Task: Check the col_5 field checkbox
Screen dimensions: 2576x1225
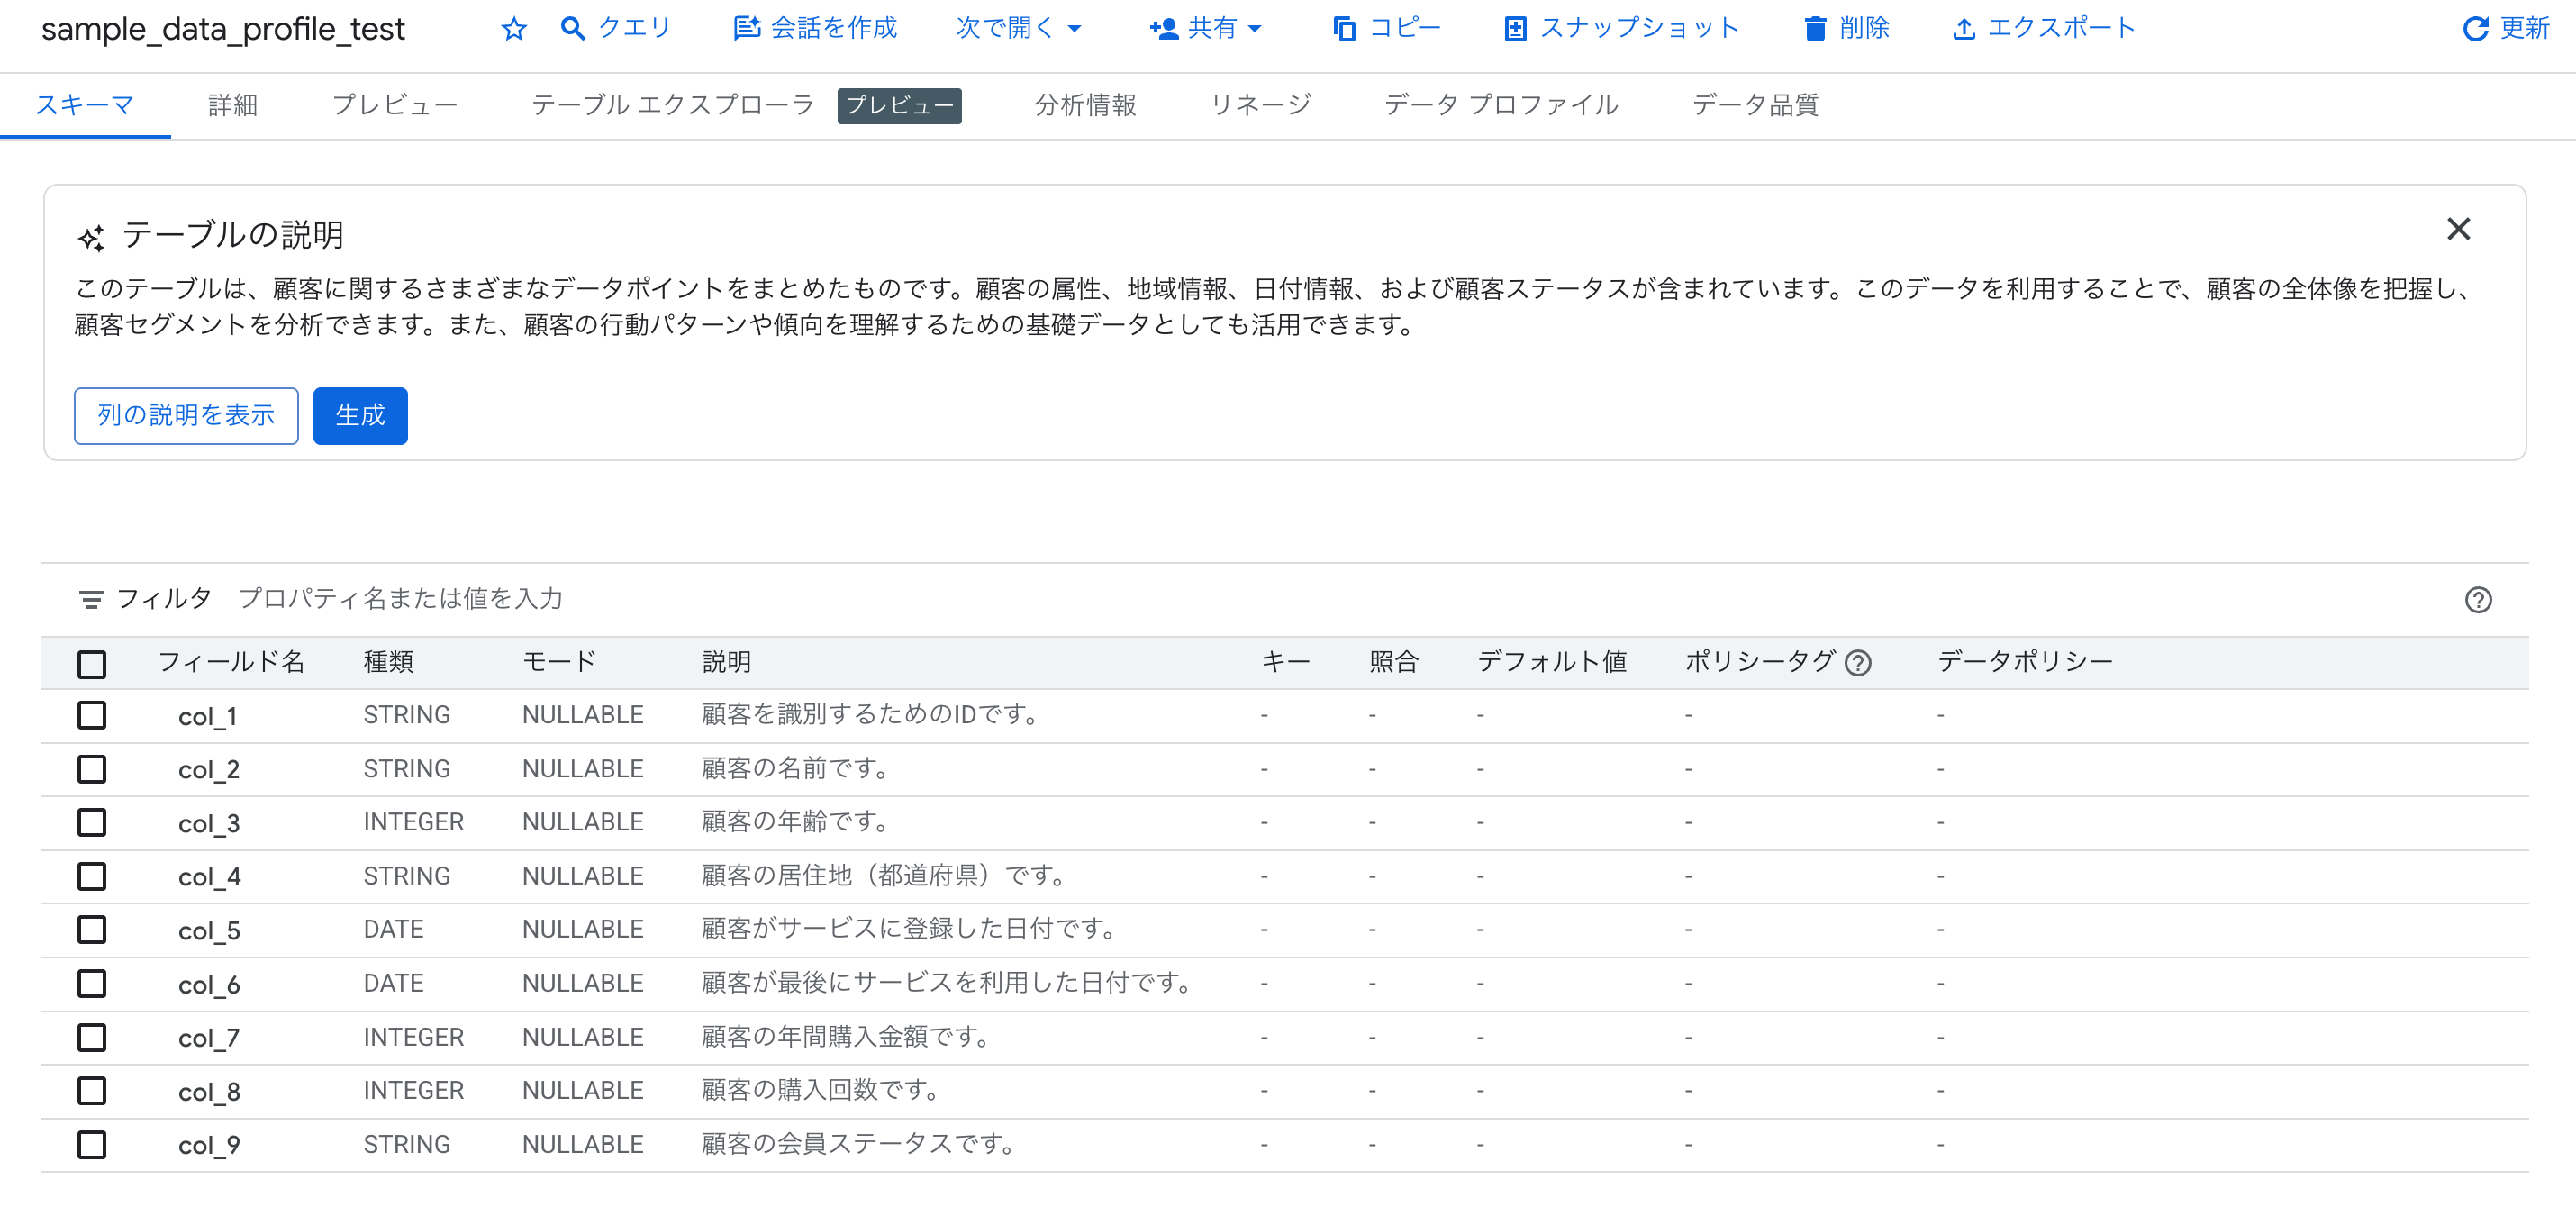Action: pyautogui.click(x=91, y=929)
